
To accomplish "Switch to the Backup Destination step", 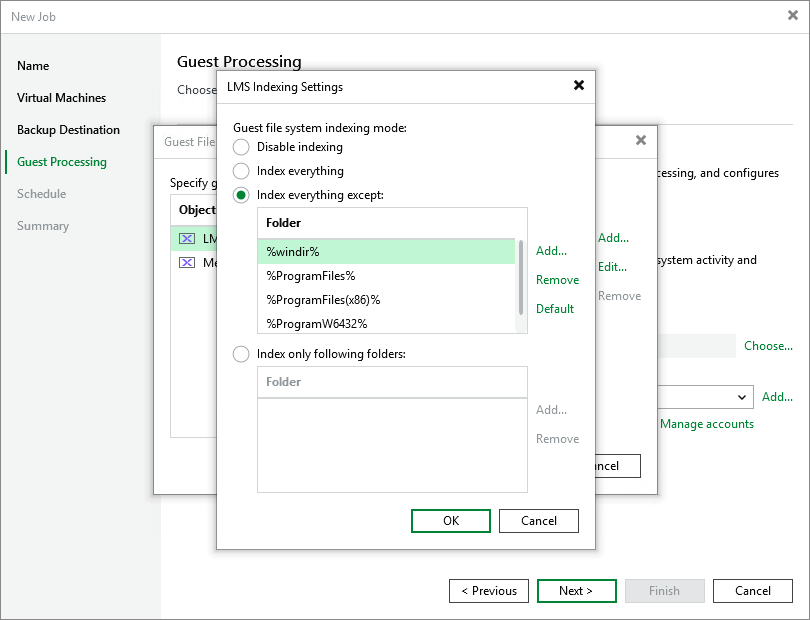I will [x=69, y=130].
